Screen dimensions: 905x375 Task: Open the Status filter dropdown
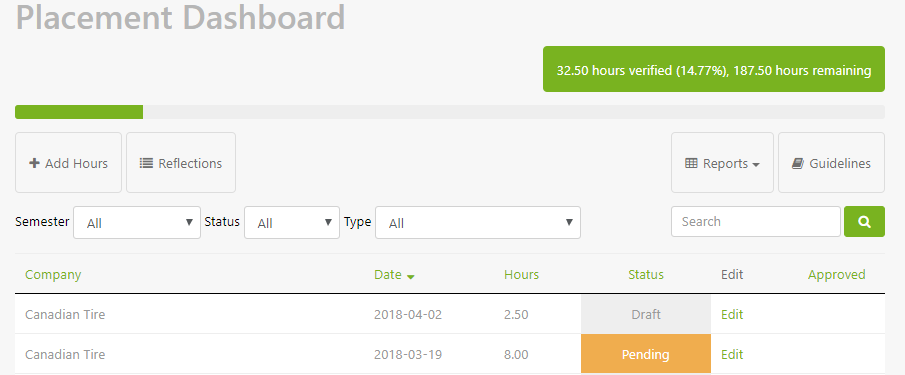pyautogui.click(x=292, y=223)
